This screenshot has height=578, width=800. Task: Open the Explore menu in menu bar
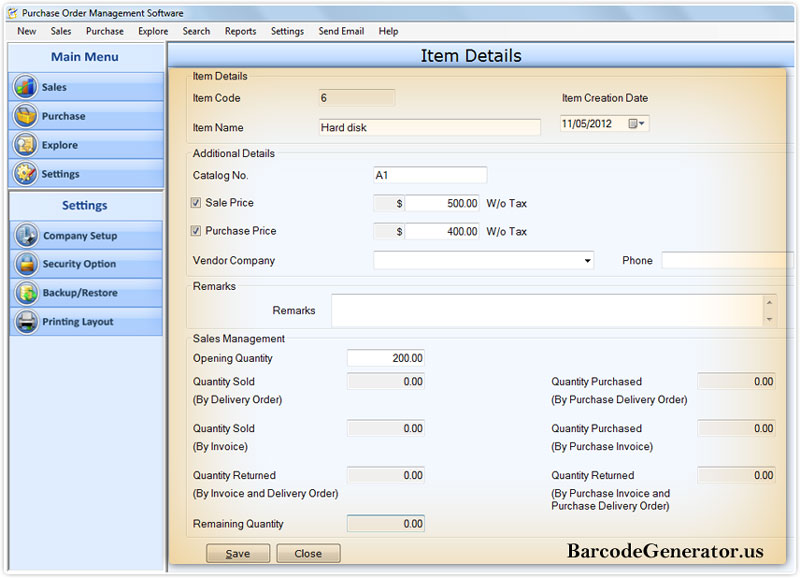tap(153, 31)
